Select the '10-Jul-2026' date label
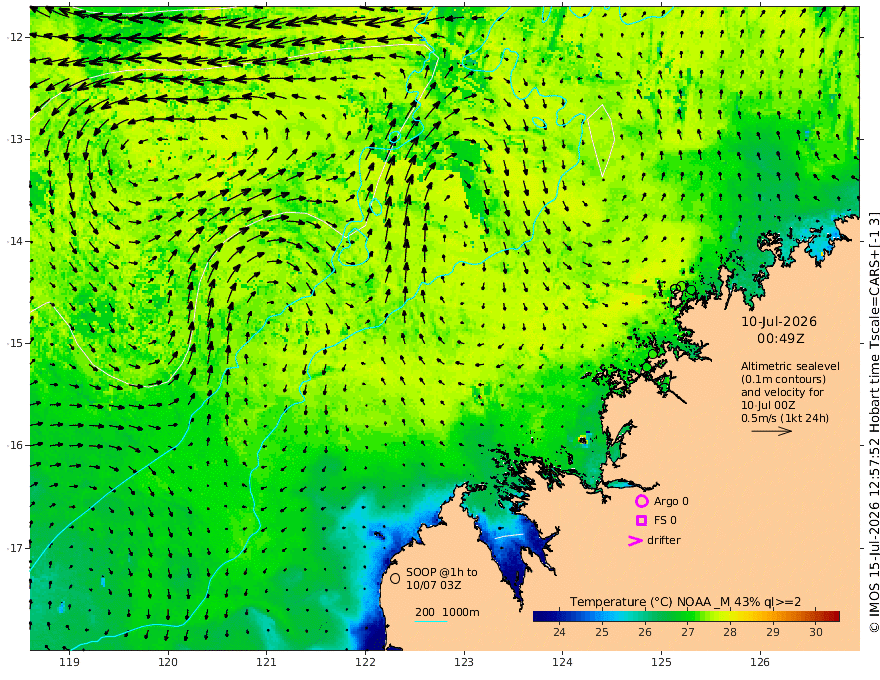Image resolution: width=880 pixels, height=680 pixels. 779,321
